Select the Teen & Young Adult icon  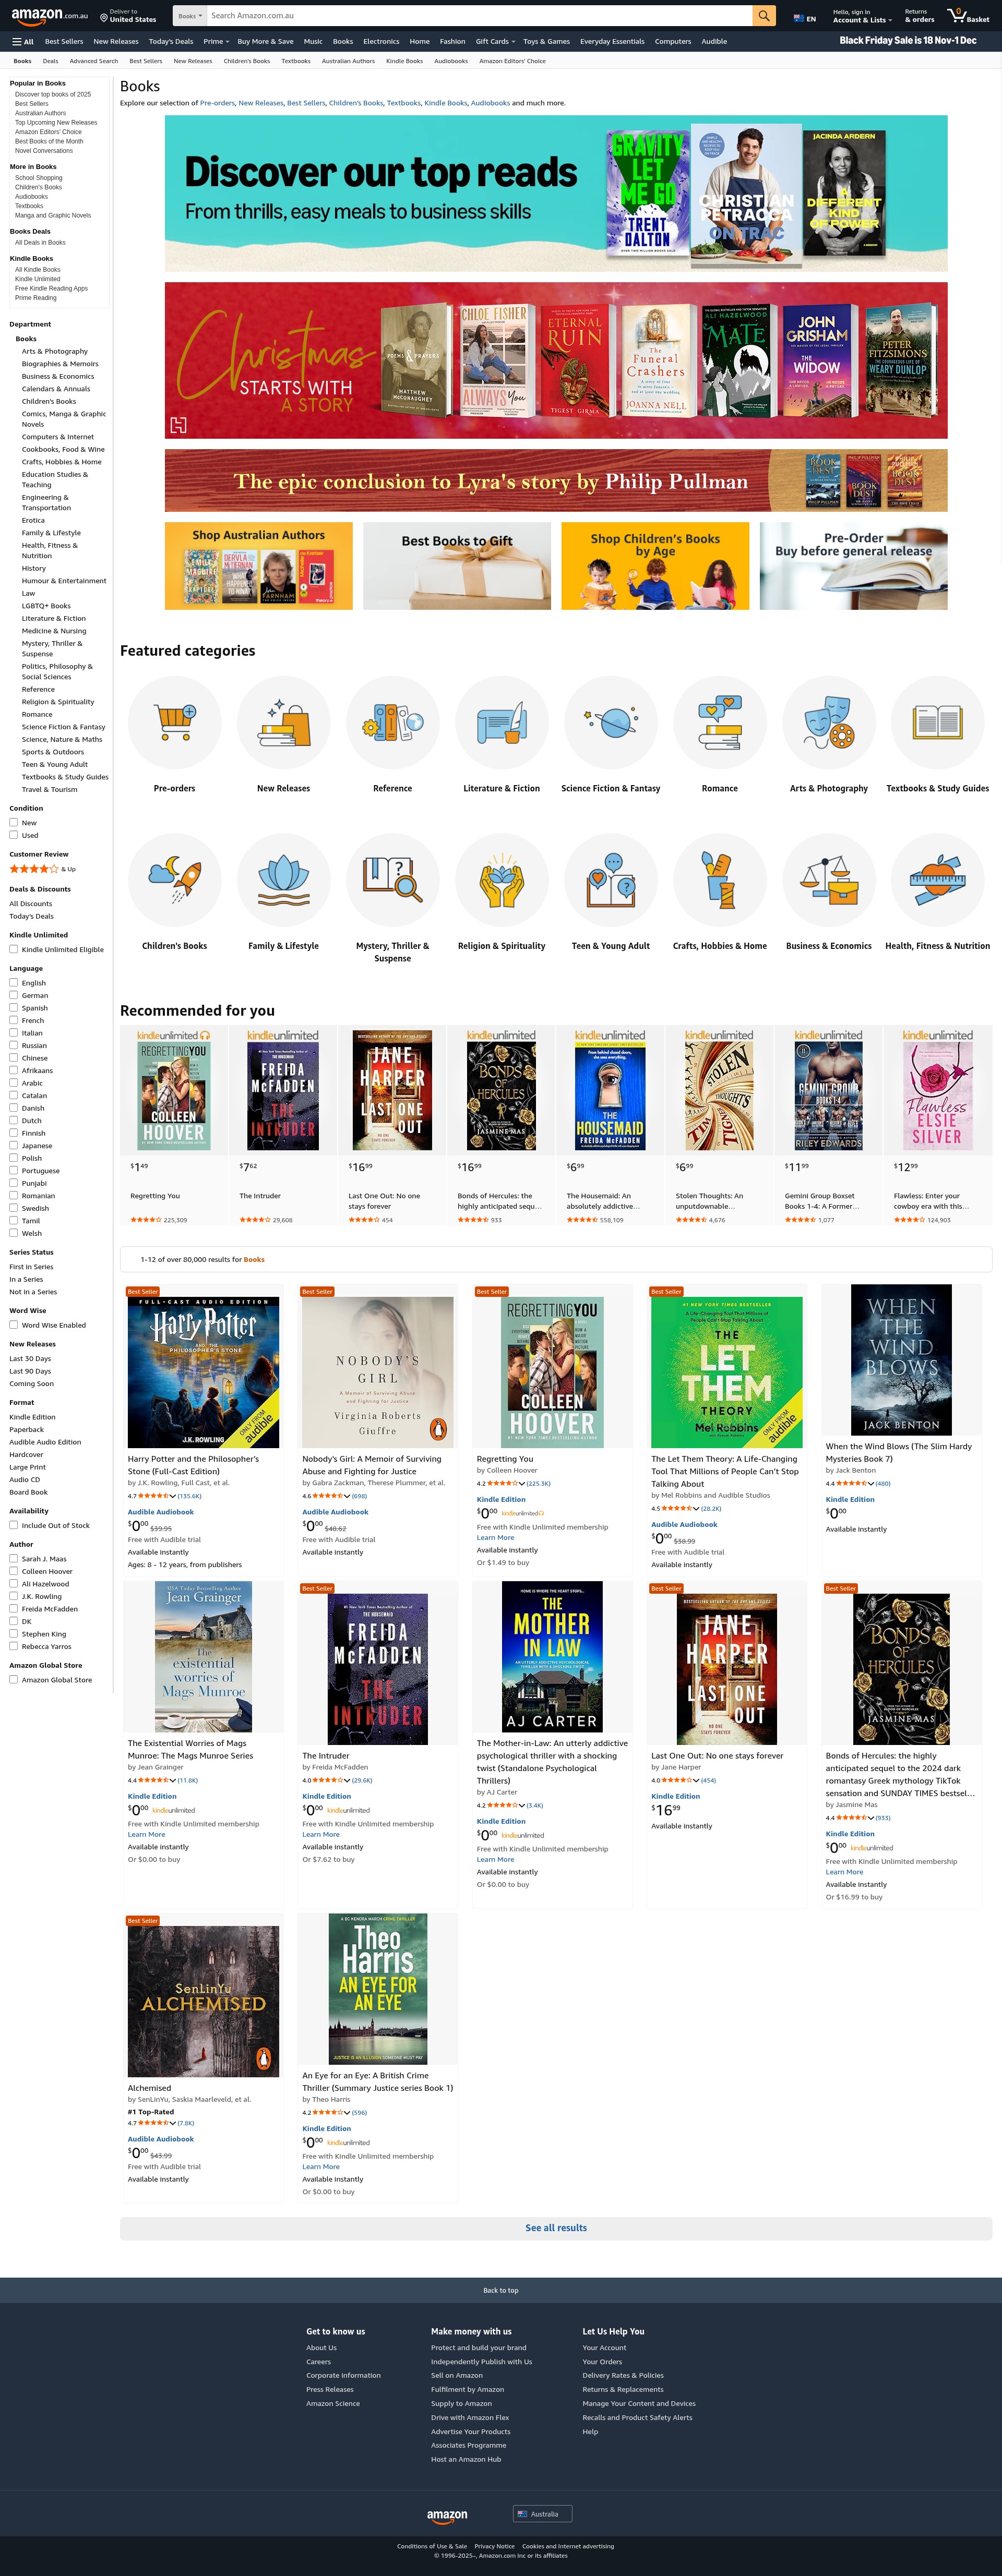(611, 880)
